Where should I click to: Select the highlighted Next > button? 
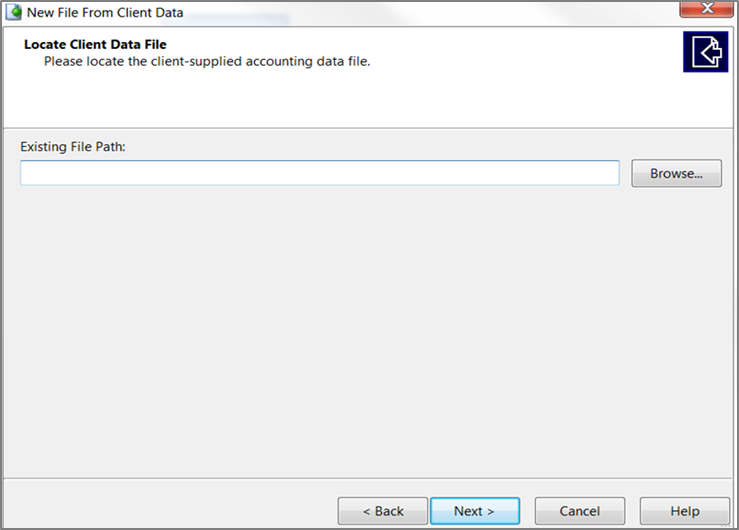[474, 511]
